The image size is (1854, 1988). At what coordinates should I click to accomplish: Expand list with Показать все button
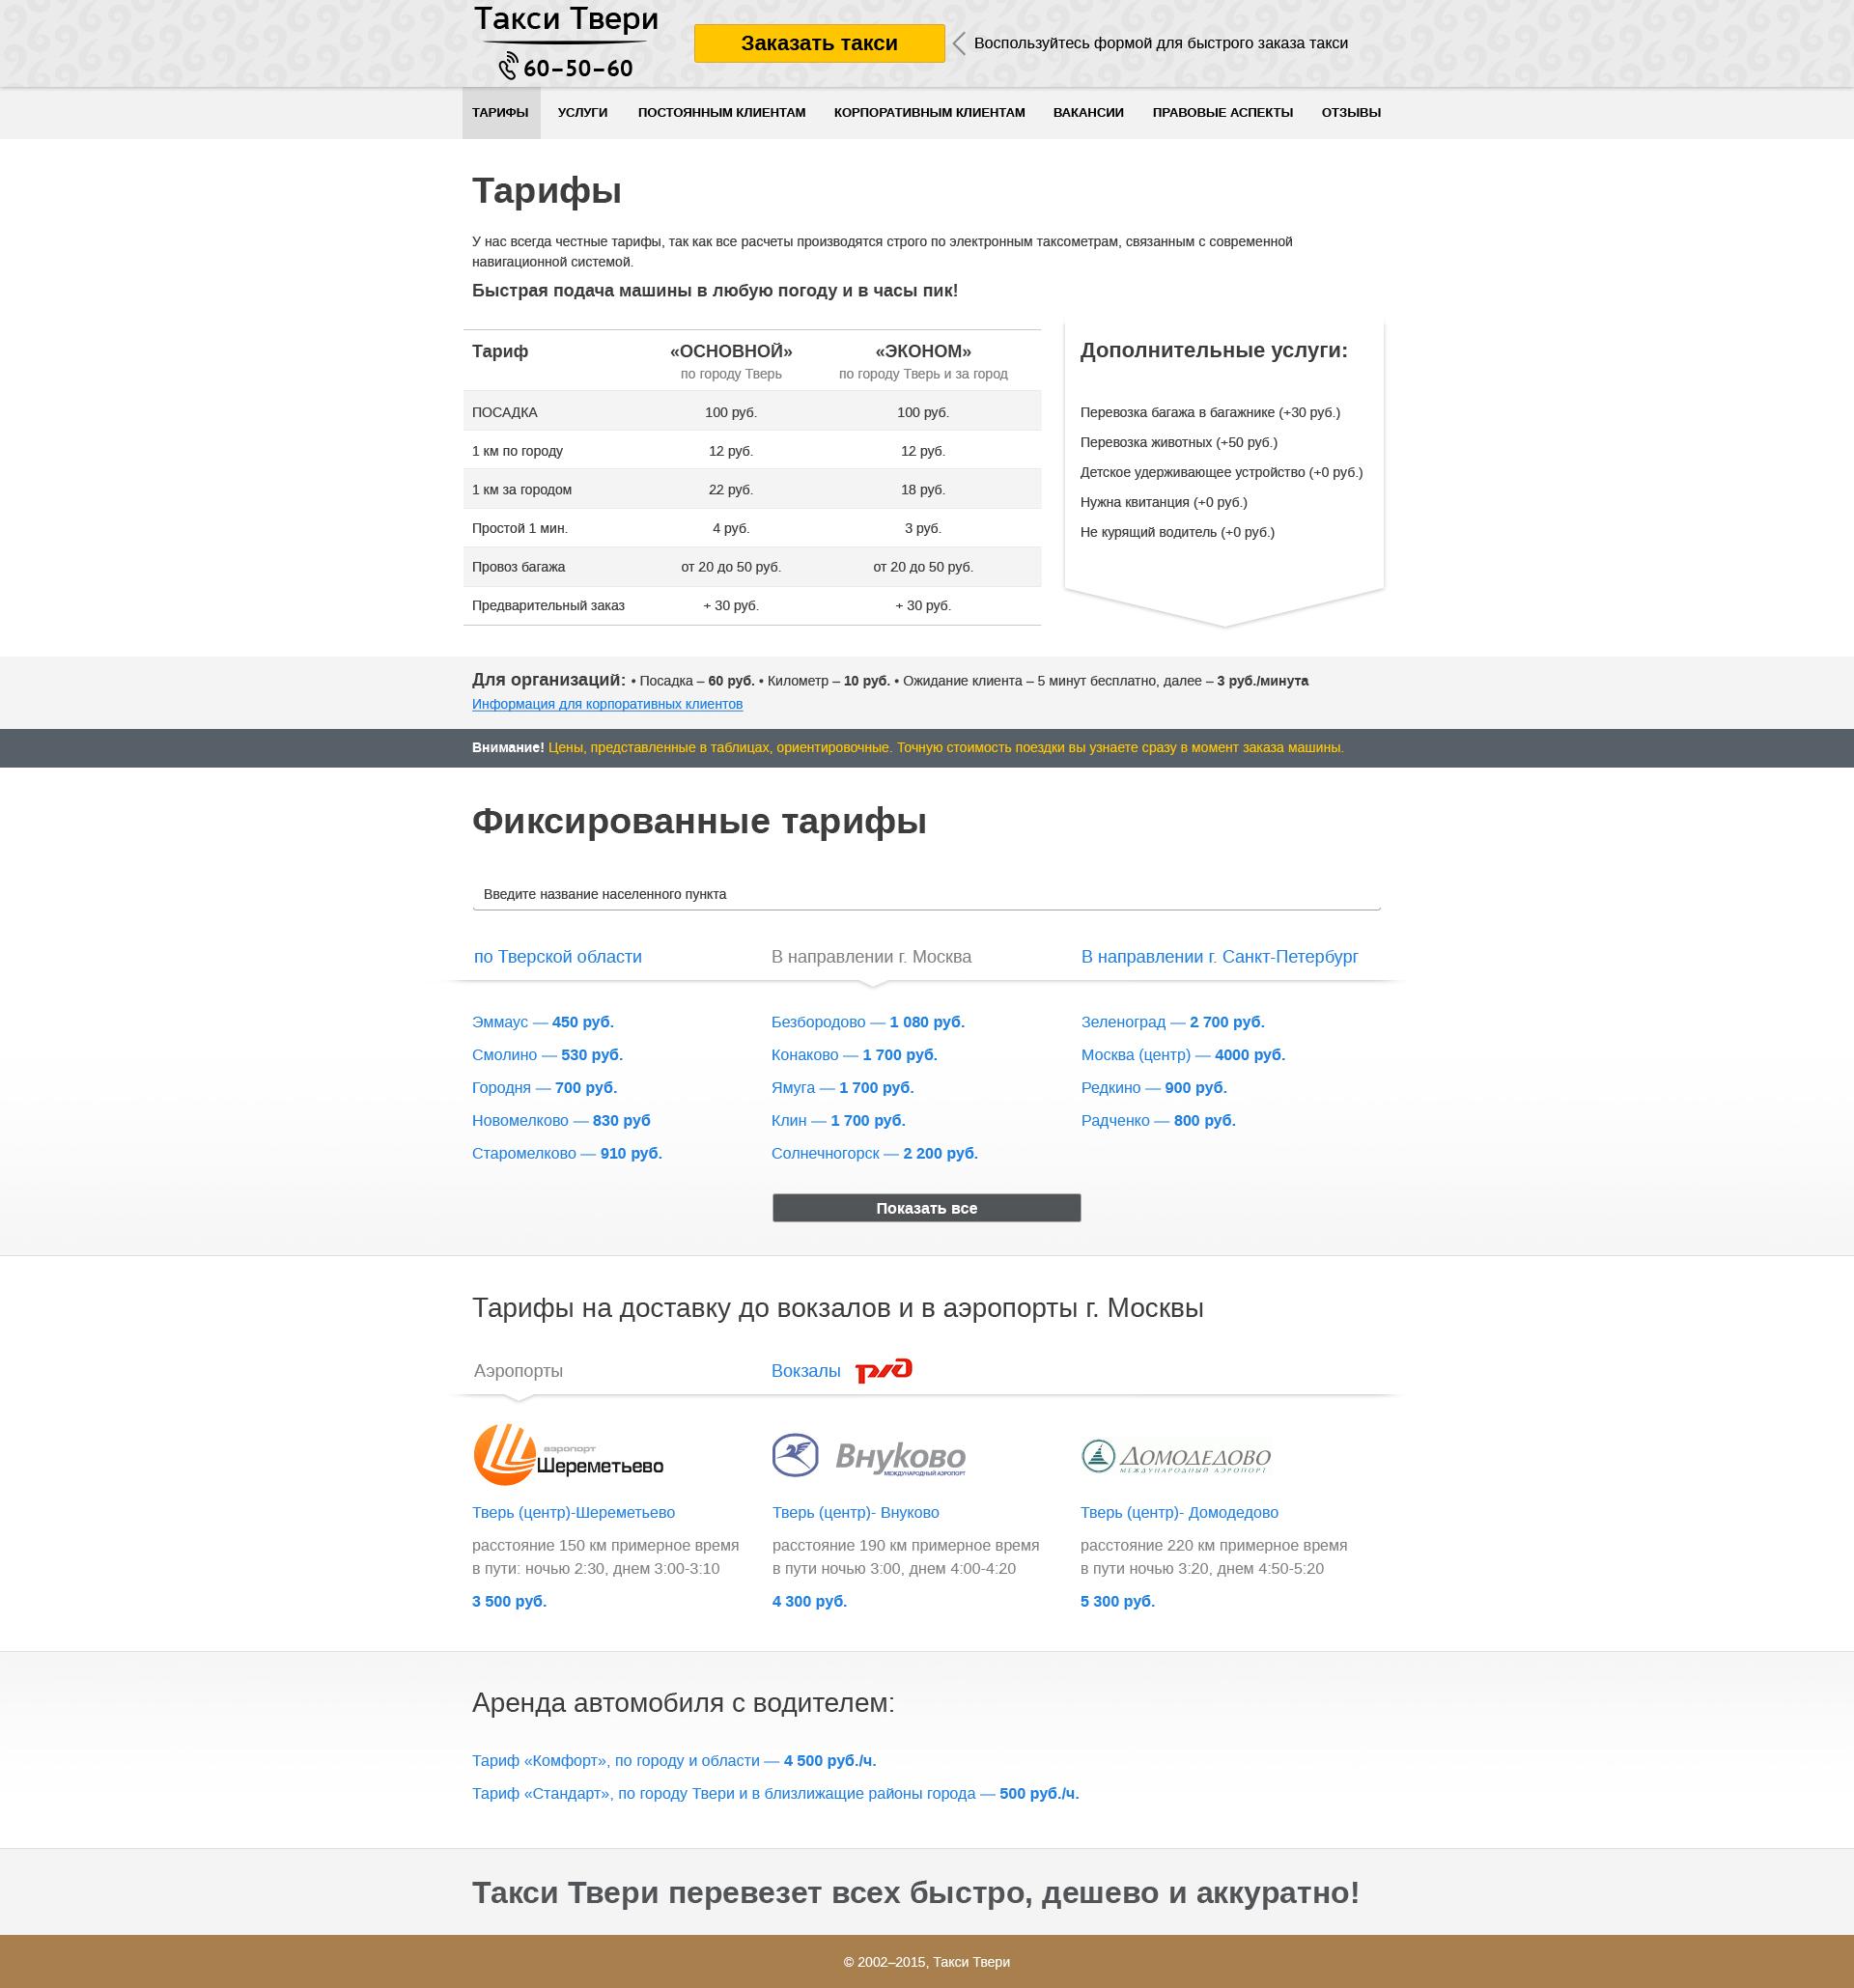pos(926,1208)
